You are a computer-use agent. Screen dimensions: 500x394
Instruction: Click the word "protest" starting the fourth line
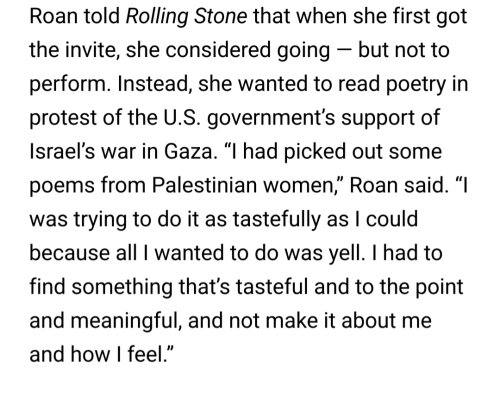click(63, 118)
